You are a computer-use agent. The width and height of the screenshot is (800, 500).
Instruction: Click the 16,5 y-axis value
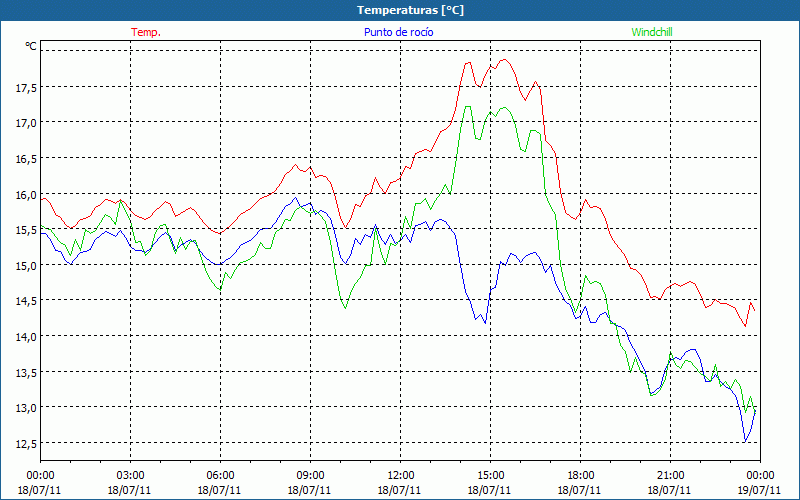coord(26,159)
